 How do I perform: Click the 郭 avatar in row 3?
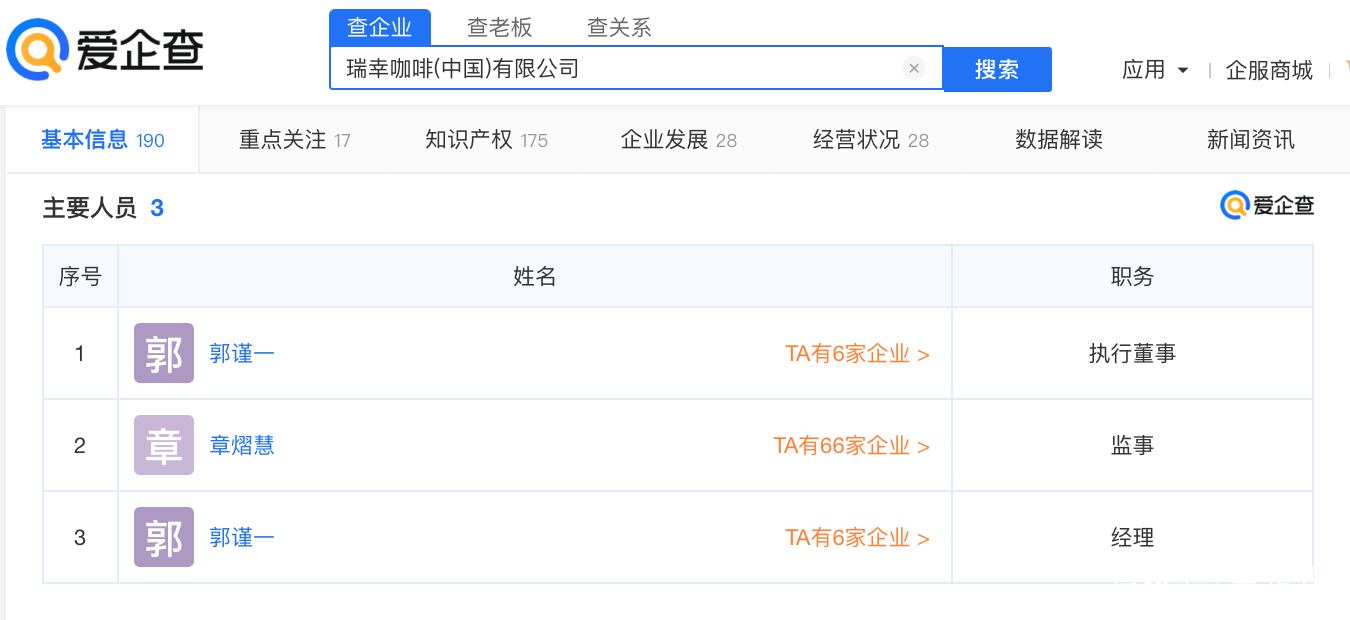click(164, 537)
